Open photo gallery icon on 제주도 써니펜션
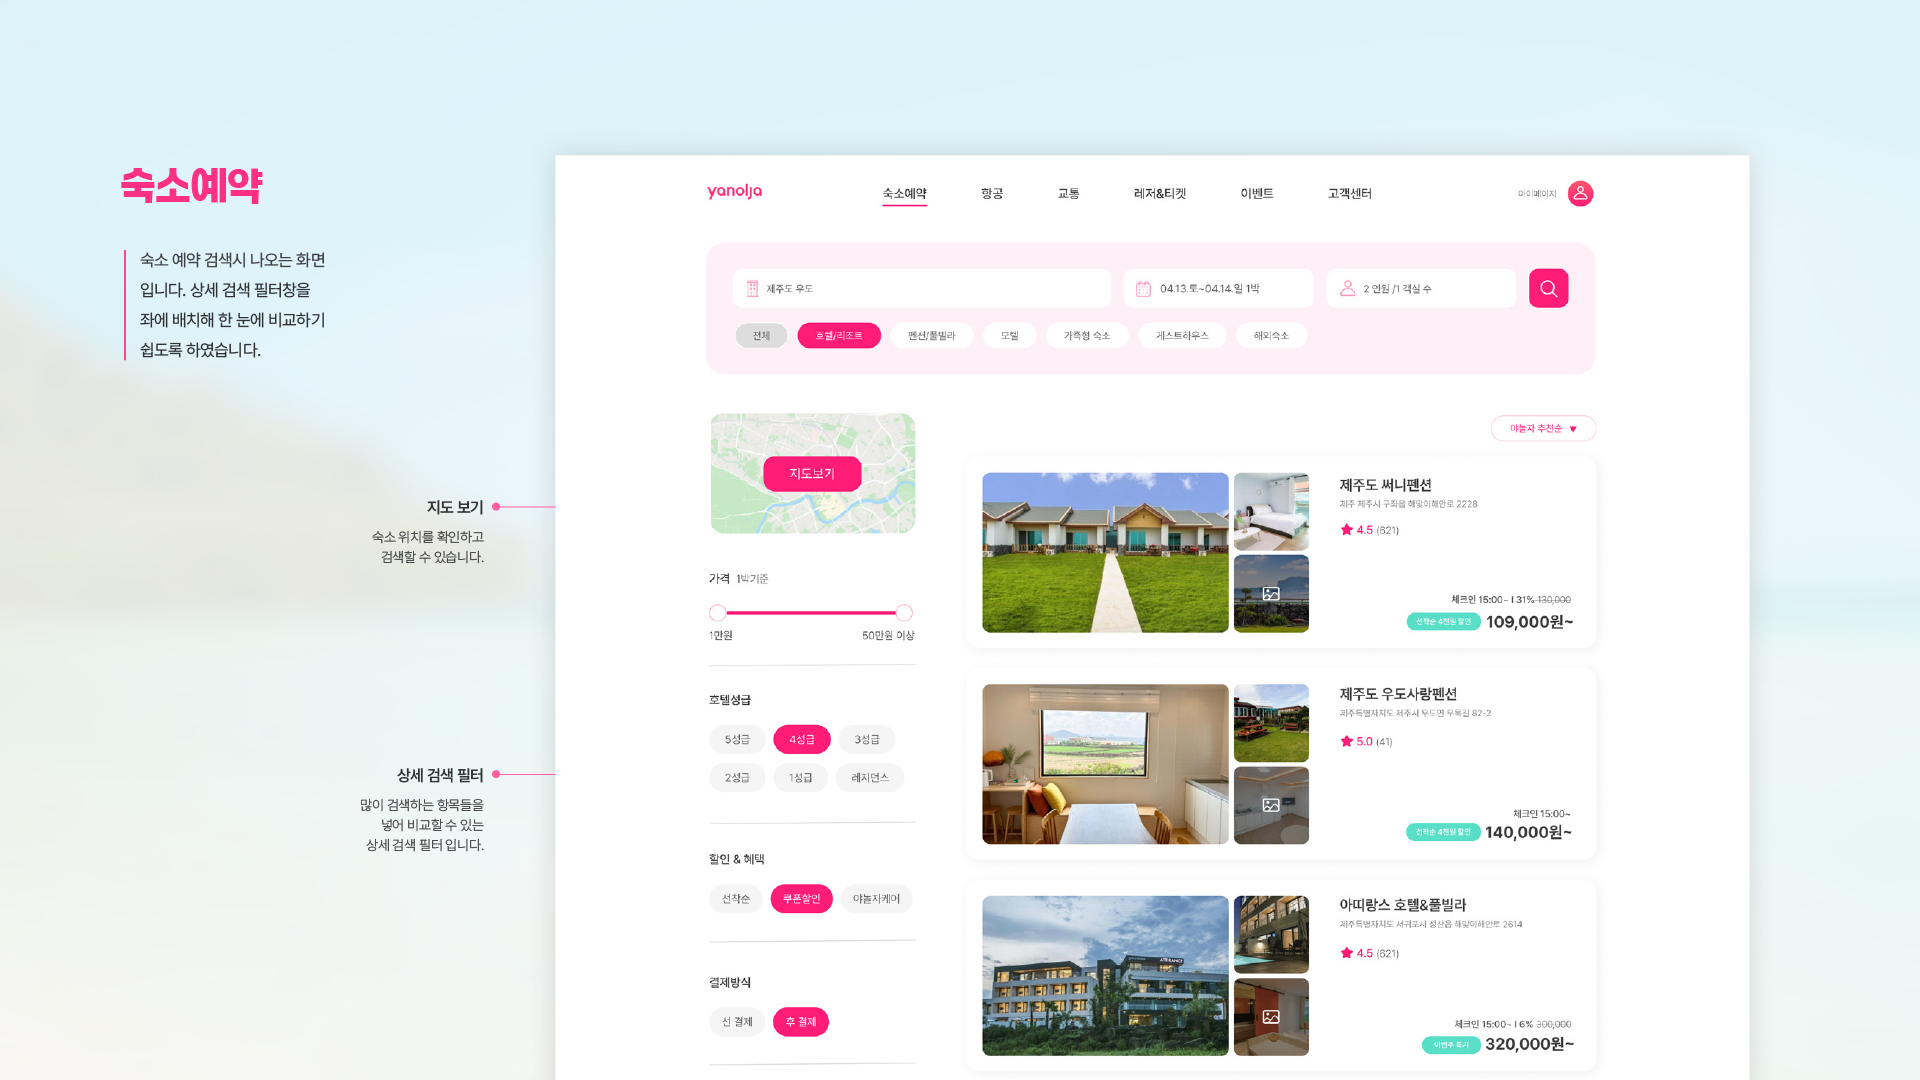This screenshot has height=1080, width=1920. pos(1271,594)
